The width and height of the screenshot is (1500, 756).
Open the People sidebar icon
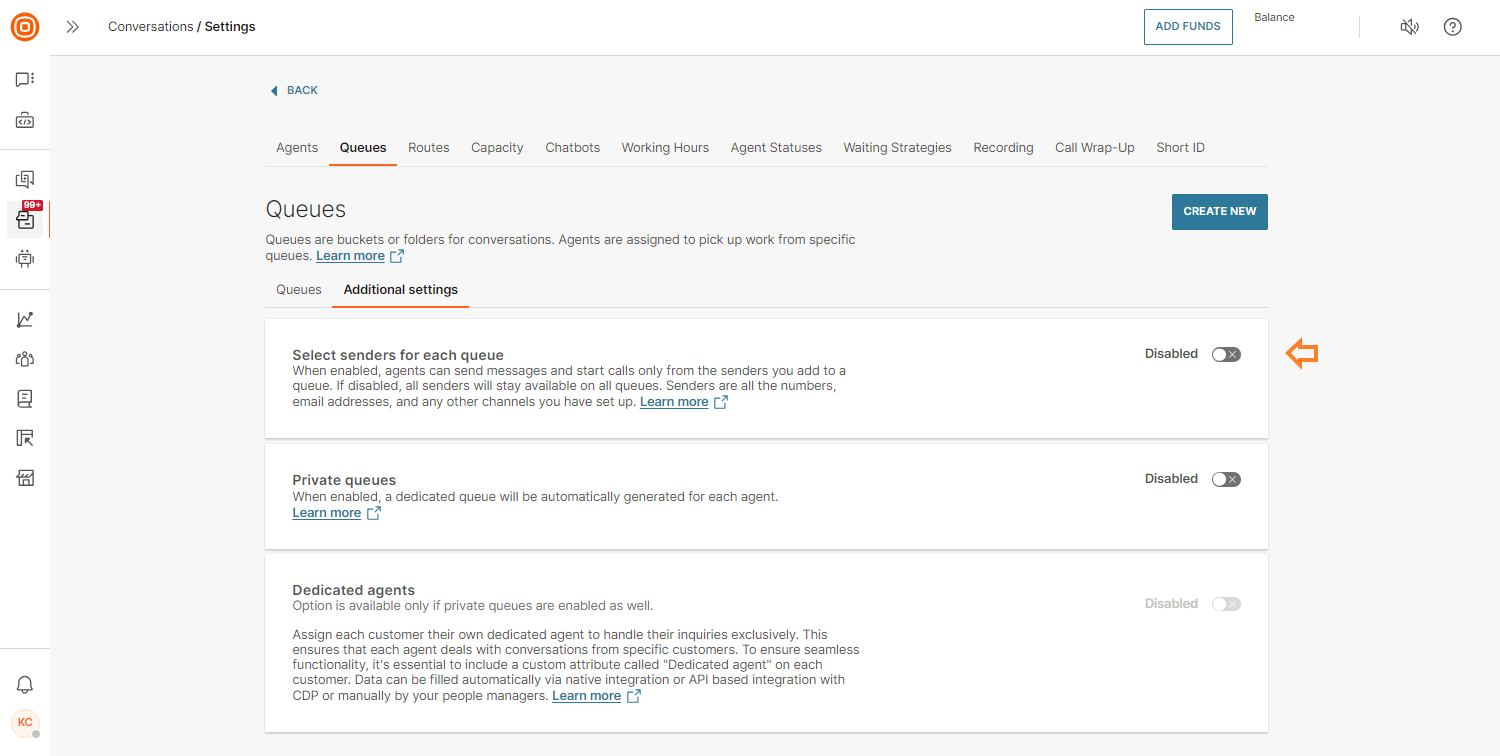point(25,359)
